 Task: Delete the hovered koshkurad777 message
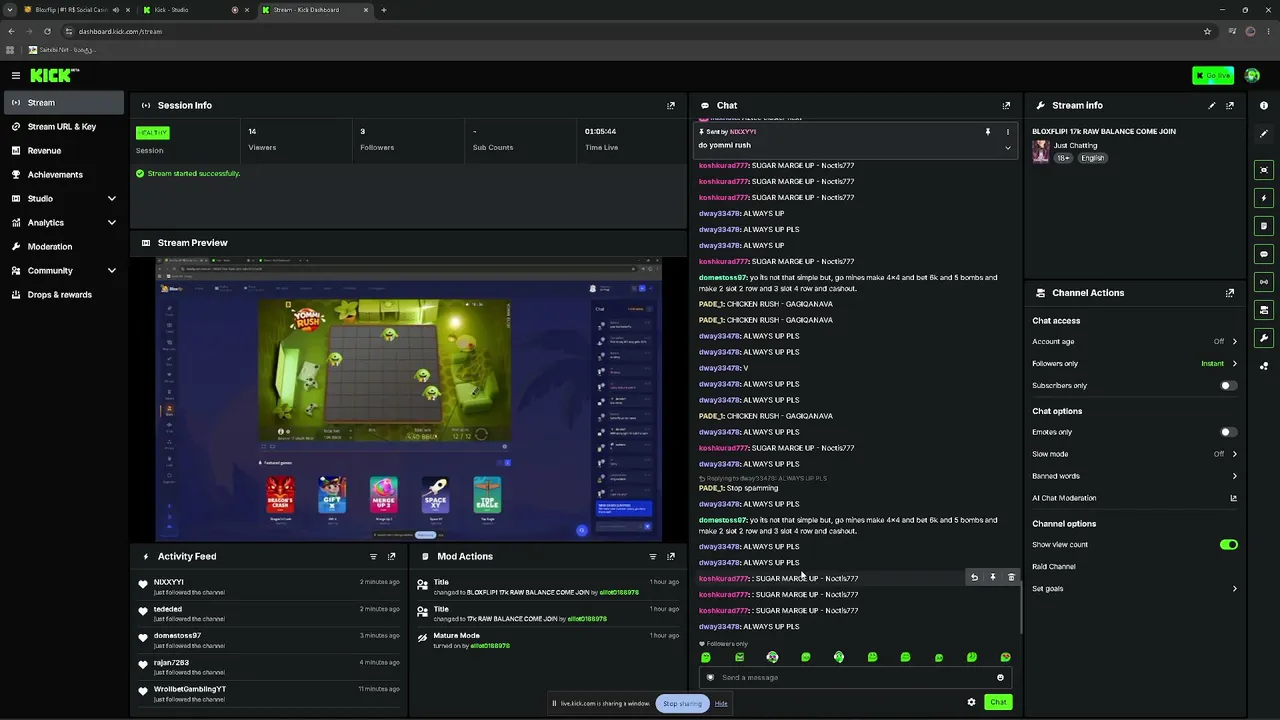1011,577
